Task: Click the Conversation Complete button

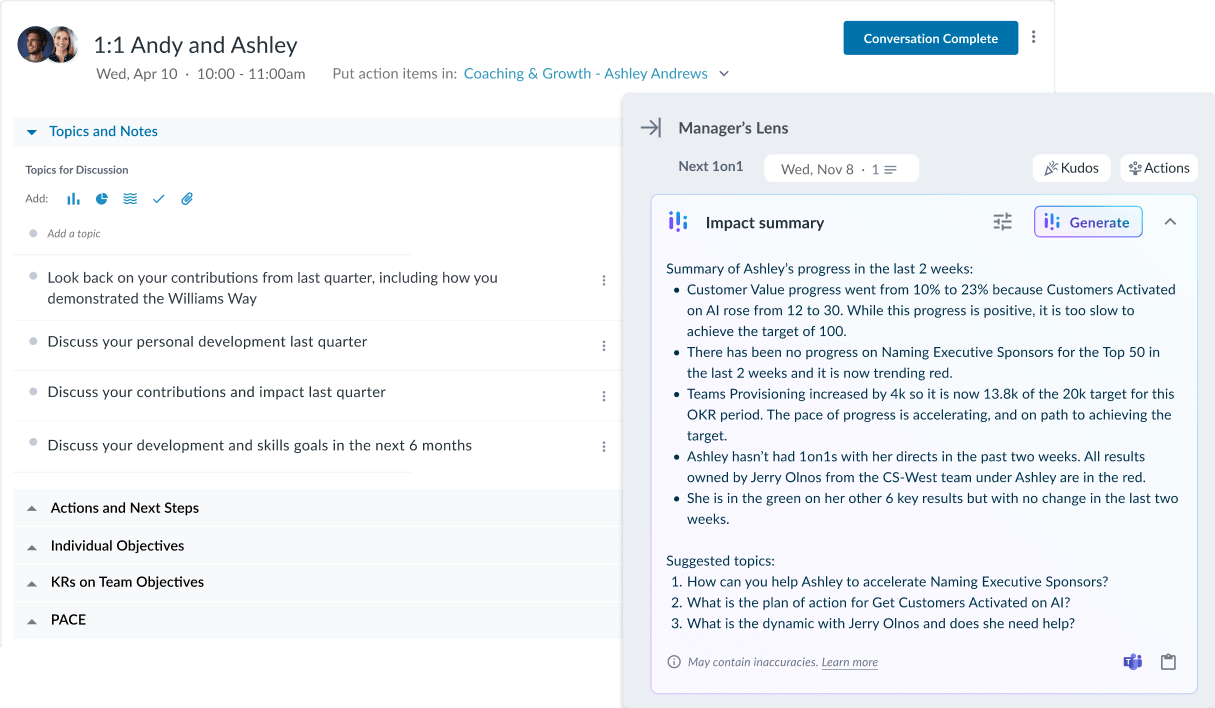Action: tap(930, 37)
